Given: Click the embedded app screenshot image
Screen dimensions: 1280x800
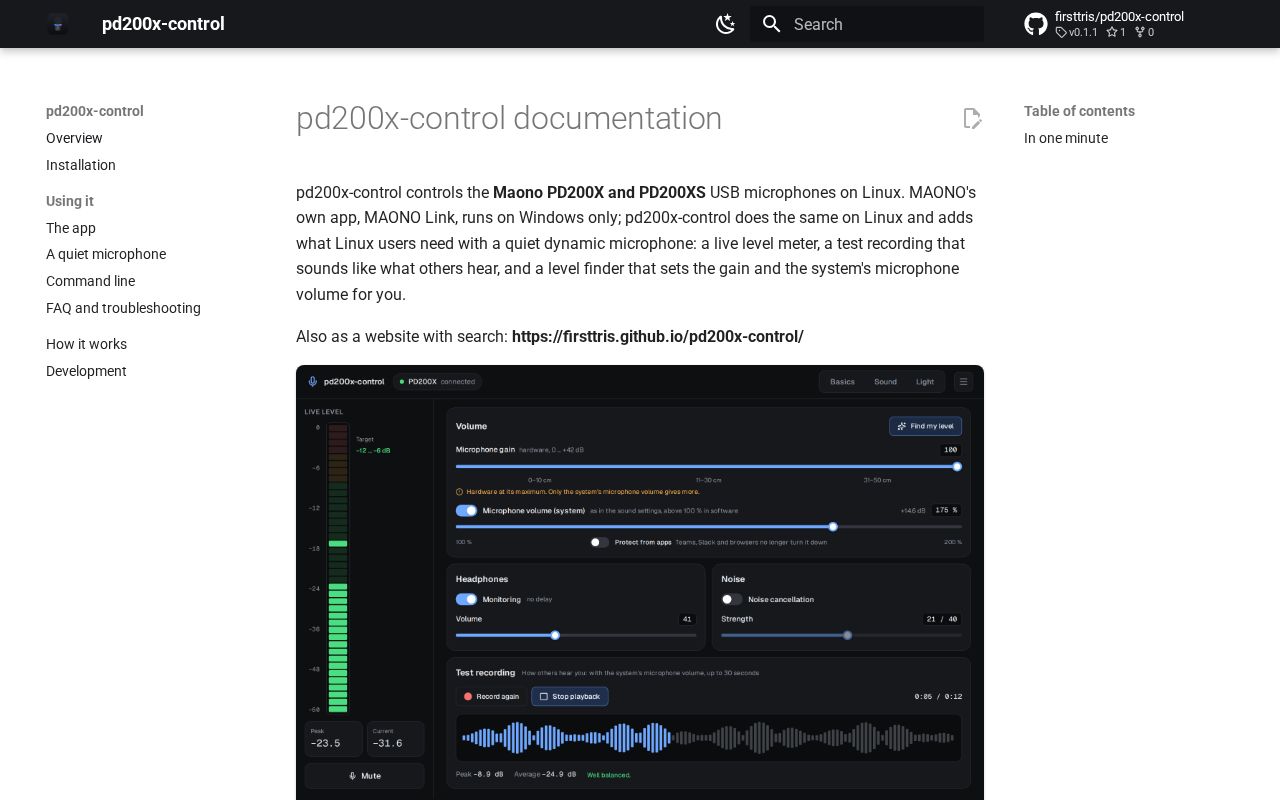Looking at the screenshot, I should click(x=640, y=582).
